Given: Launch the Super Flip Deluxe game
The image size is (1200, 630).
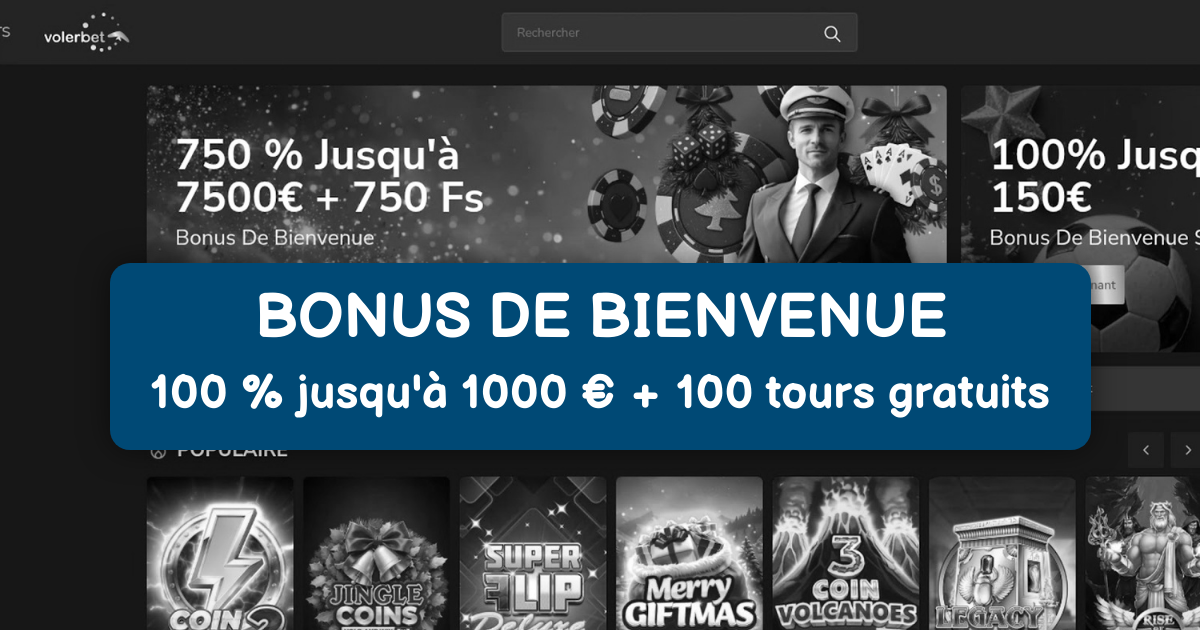Looking at the screenshot, I should pos(533,553).
